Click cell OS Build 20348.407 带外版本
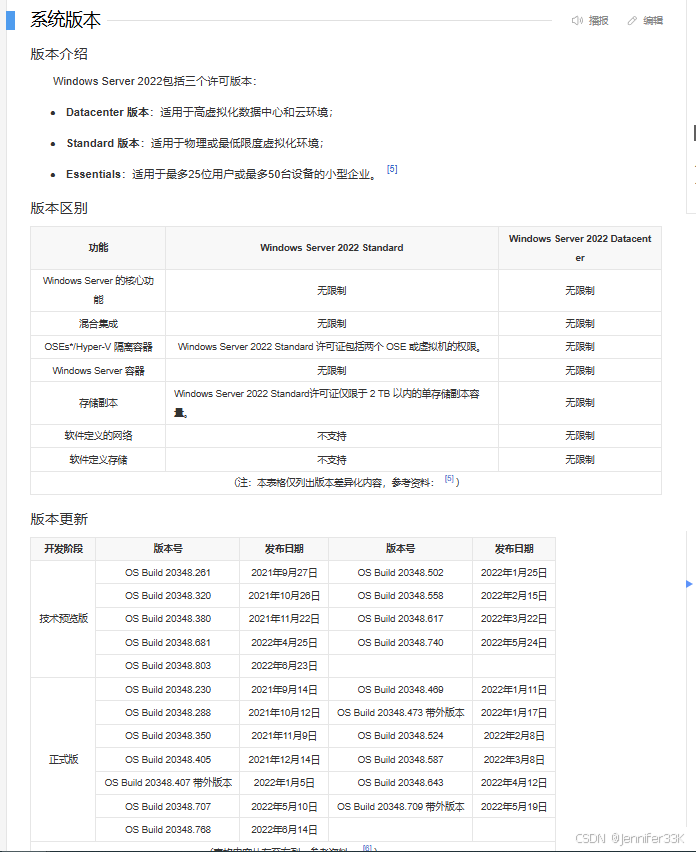 168,783
